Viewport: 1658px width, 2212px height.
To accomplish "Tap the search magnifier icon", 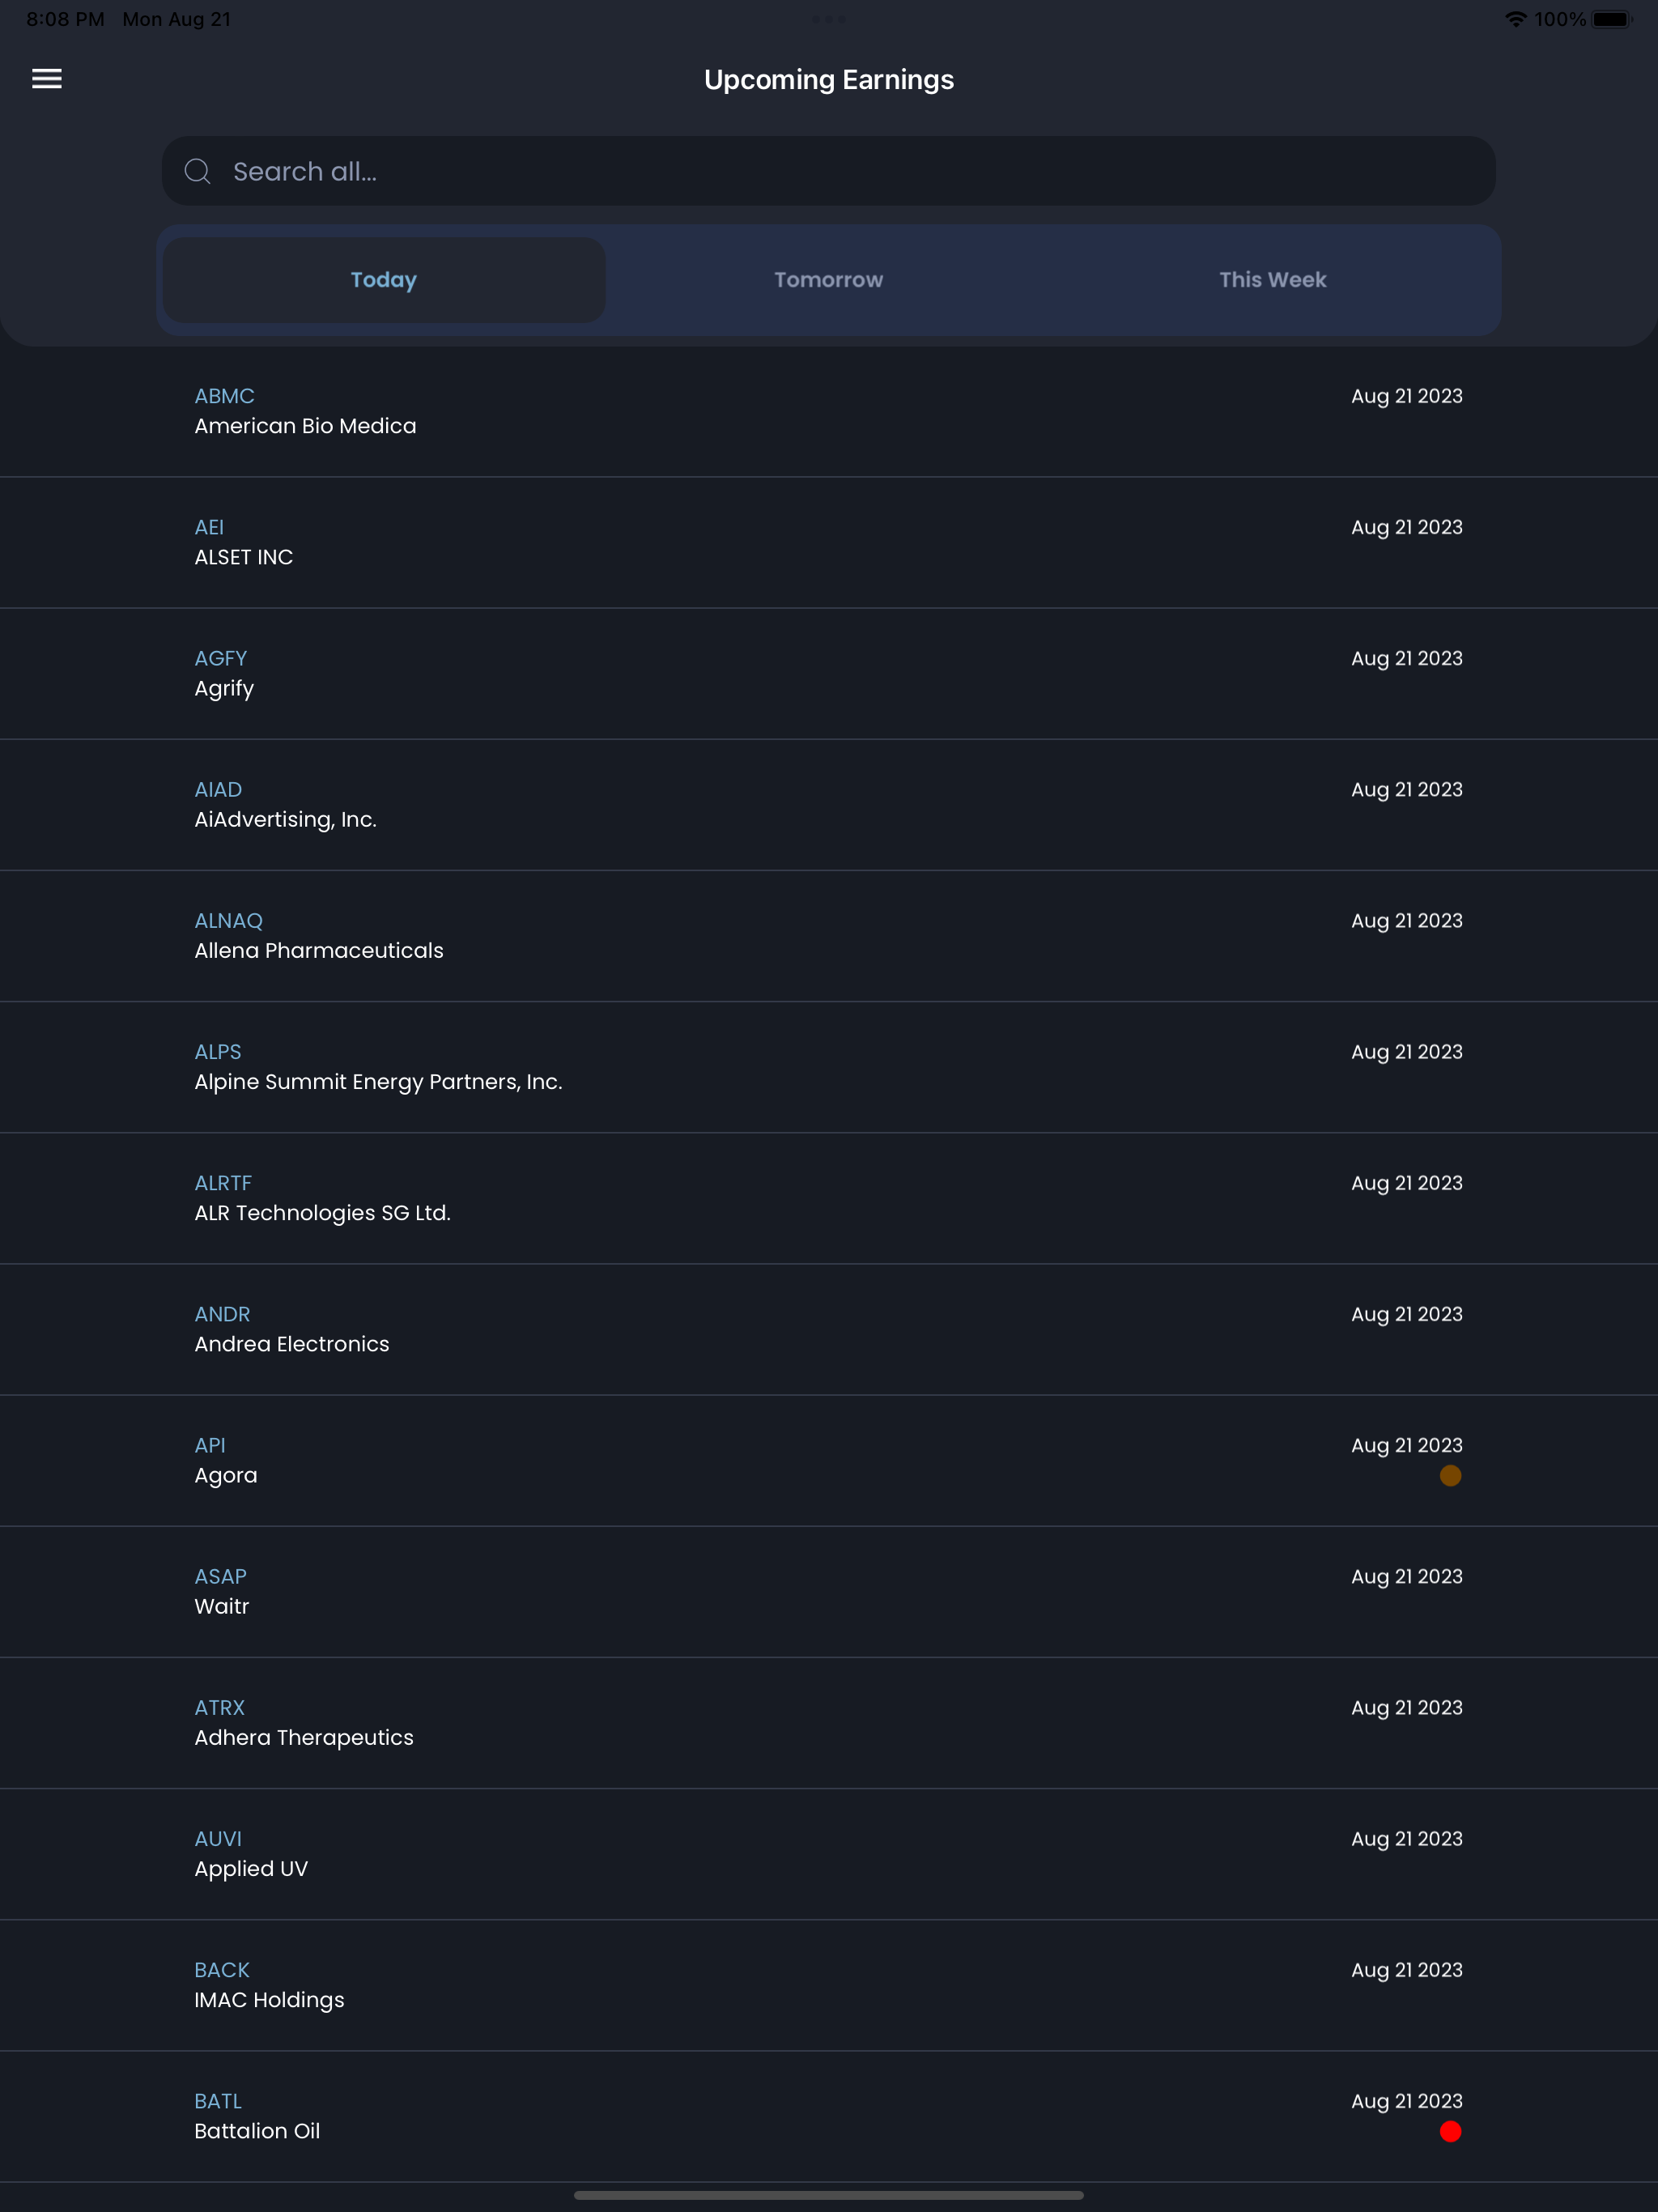I will (198, 171).
